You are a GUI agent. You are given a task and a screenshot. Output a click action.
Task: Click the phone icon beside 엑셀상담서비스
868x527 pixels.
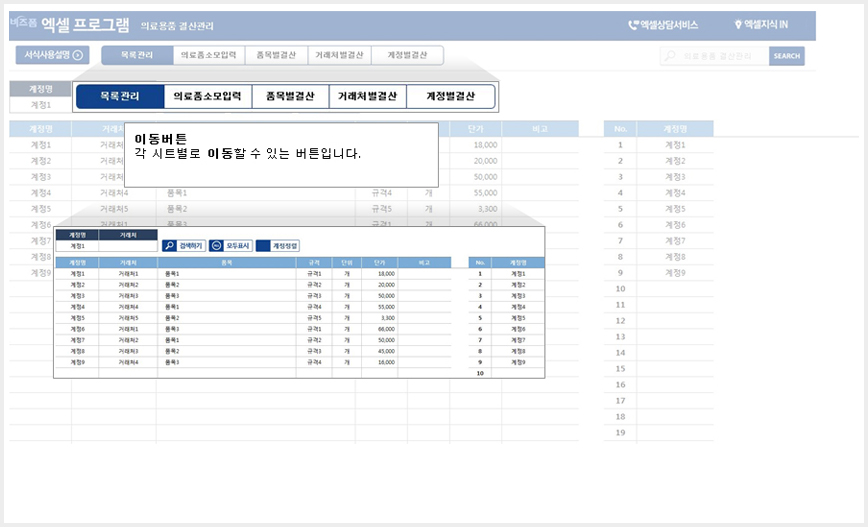[x=633, y=25]
